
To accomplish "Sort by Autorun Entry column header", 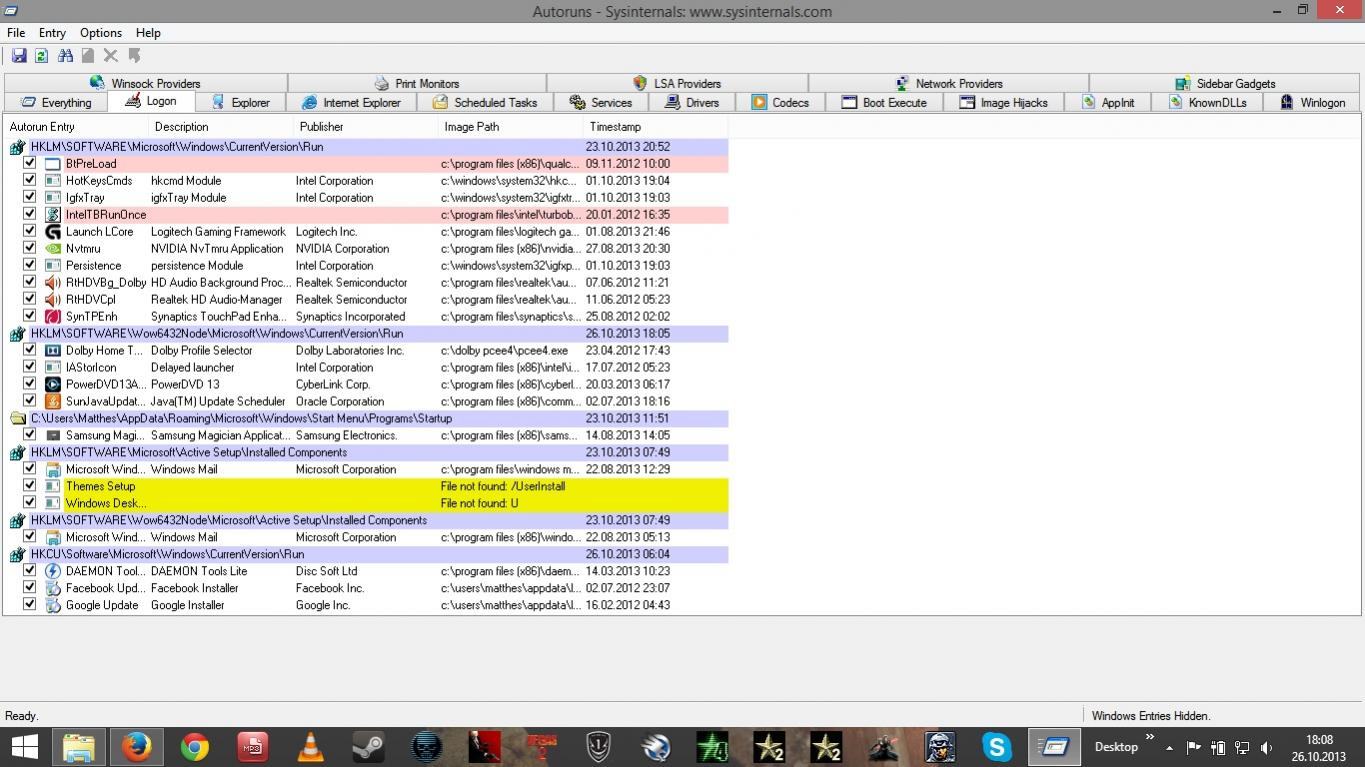I will [x=76, y=127].
